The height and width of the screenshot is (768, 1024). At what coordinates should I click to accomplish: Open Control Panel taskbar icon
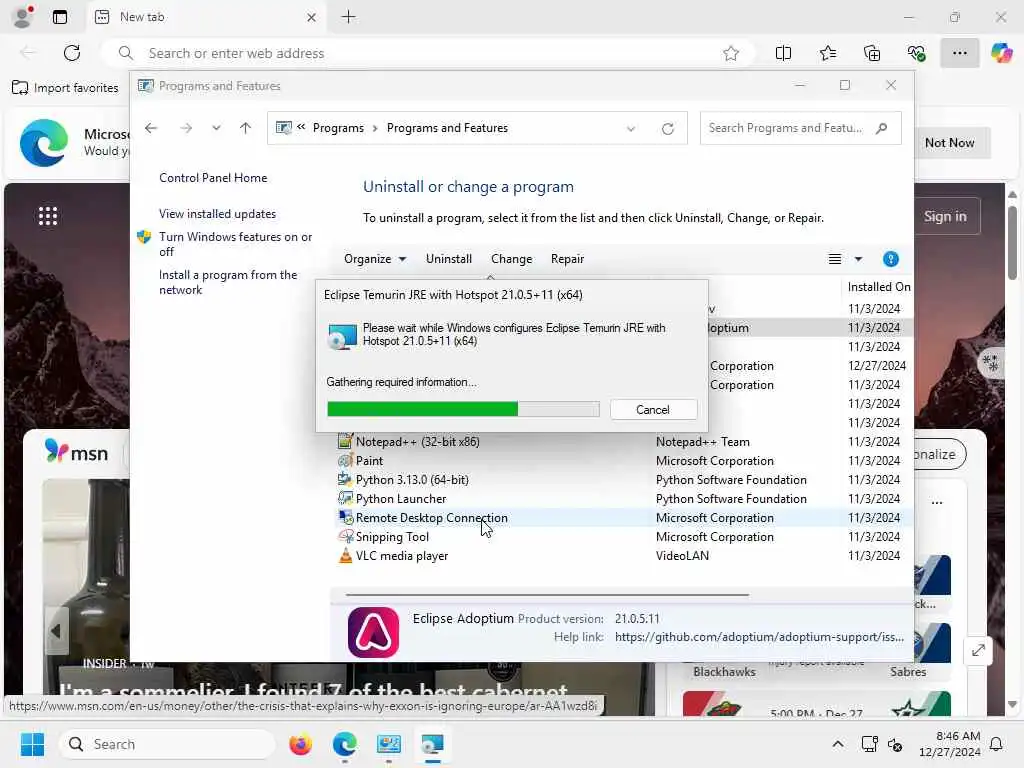tap(389, 744)
